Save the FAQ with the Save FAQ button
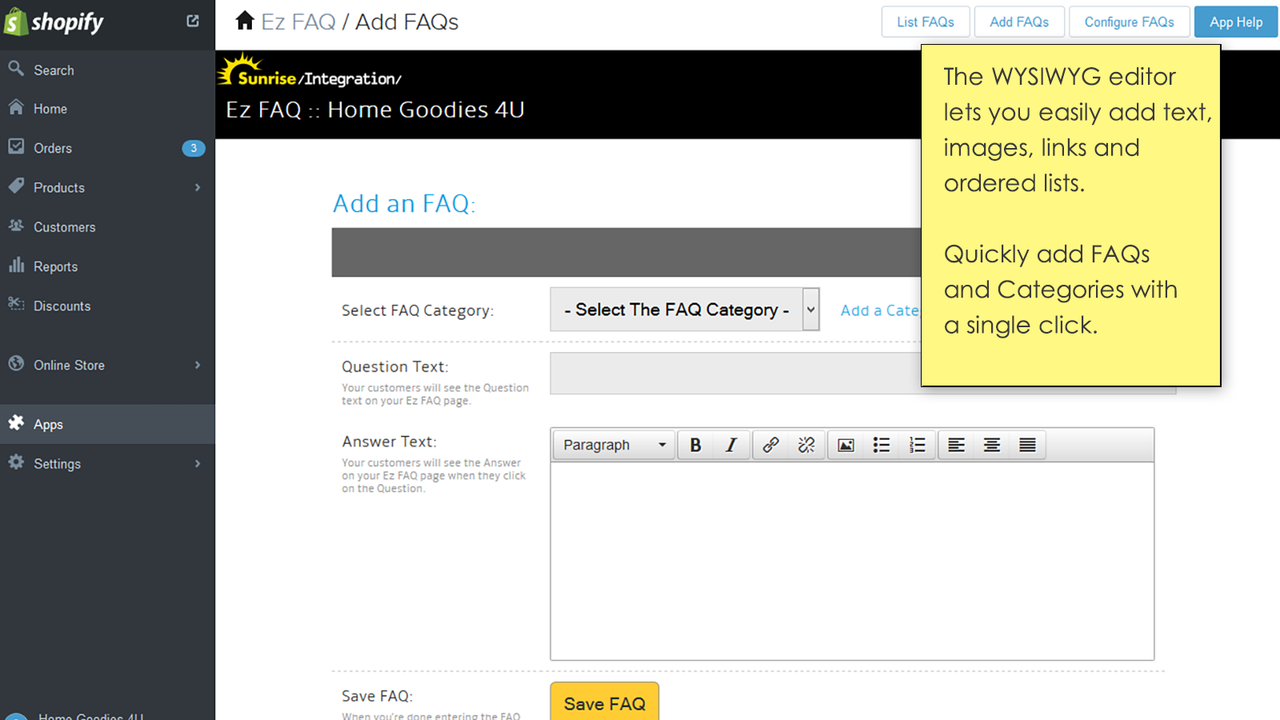 [x=604, y=703]
